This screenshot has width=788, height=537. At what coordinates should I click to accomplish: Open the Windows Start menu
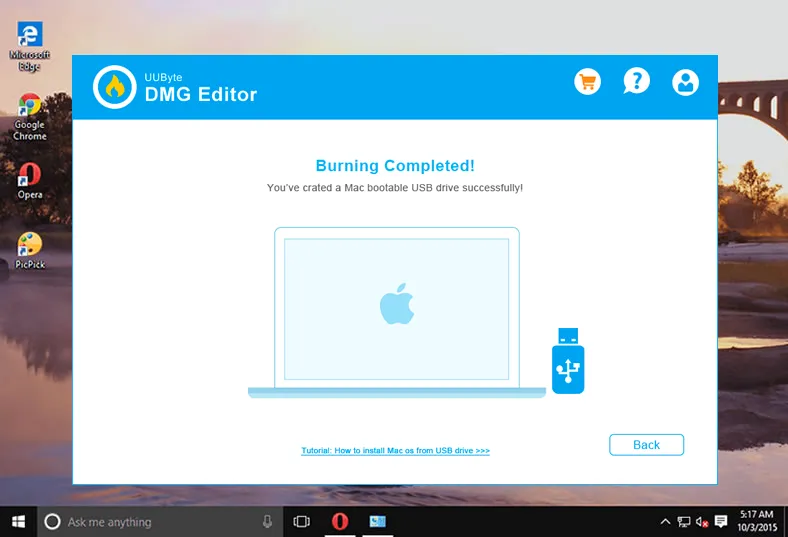pos(19,521)
